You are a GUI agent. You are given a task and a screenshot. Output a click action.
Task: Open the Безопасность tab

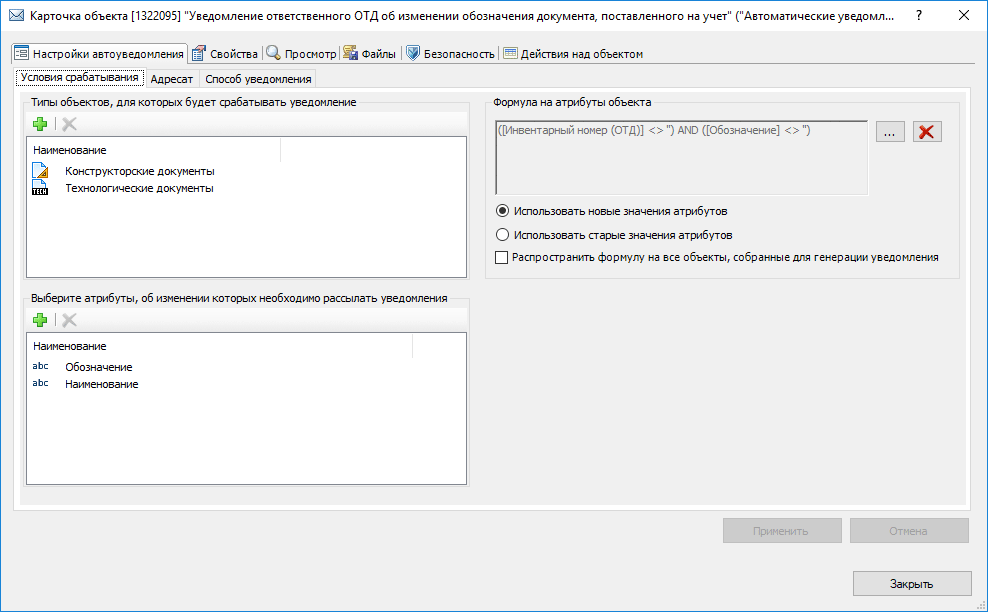pyautogui.click(x=450, y=54)
